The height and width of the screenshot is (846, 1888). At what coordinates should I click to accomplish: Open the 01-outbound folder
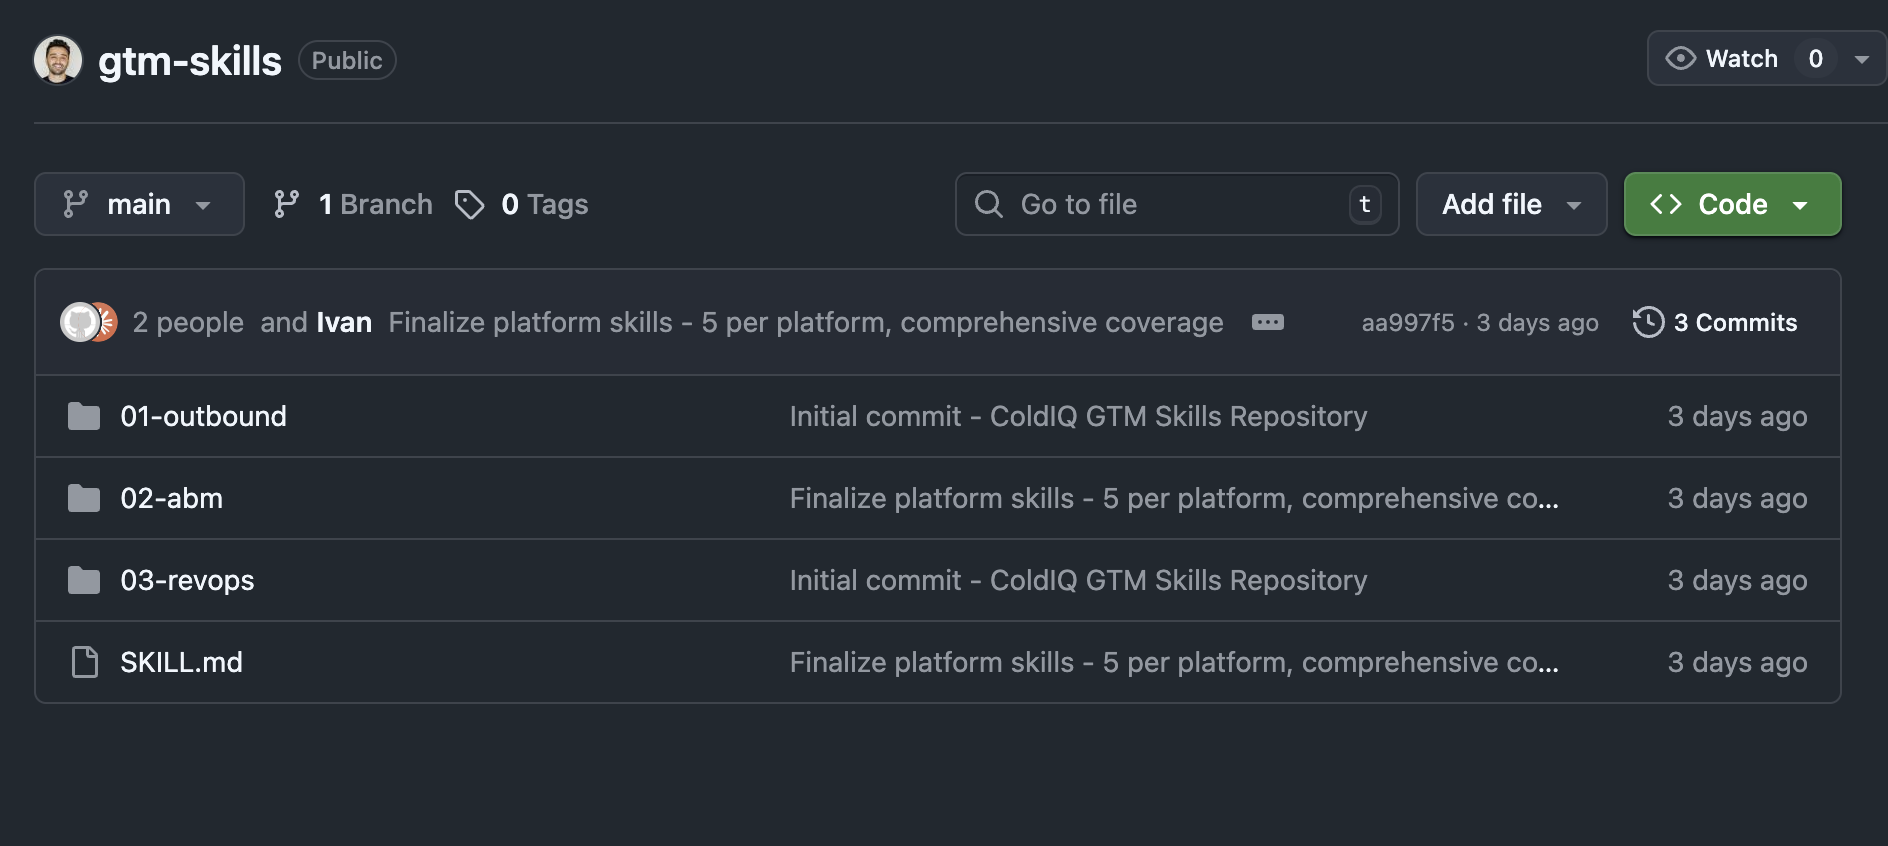coord(203,416)
